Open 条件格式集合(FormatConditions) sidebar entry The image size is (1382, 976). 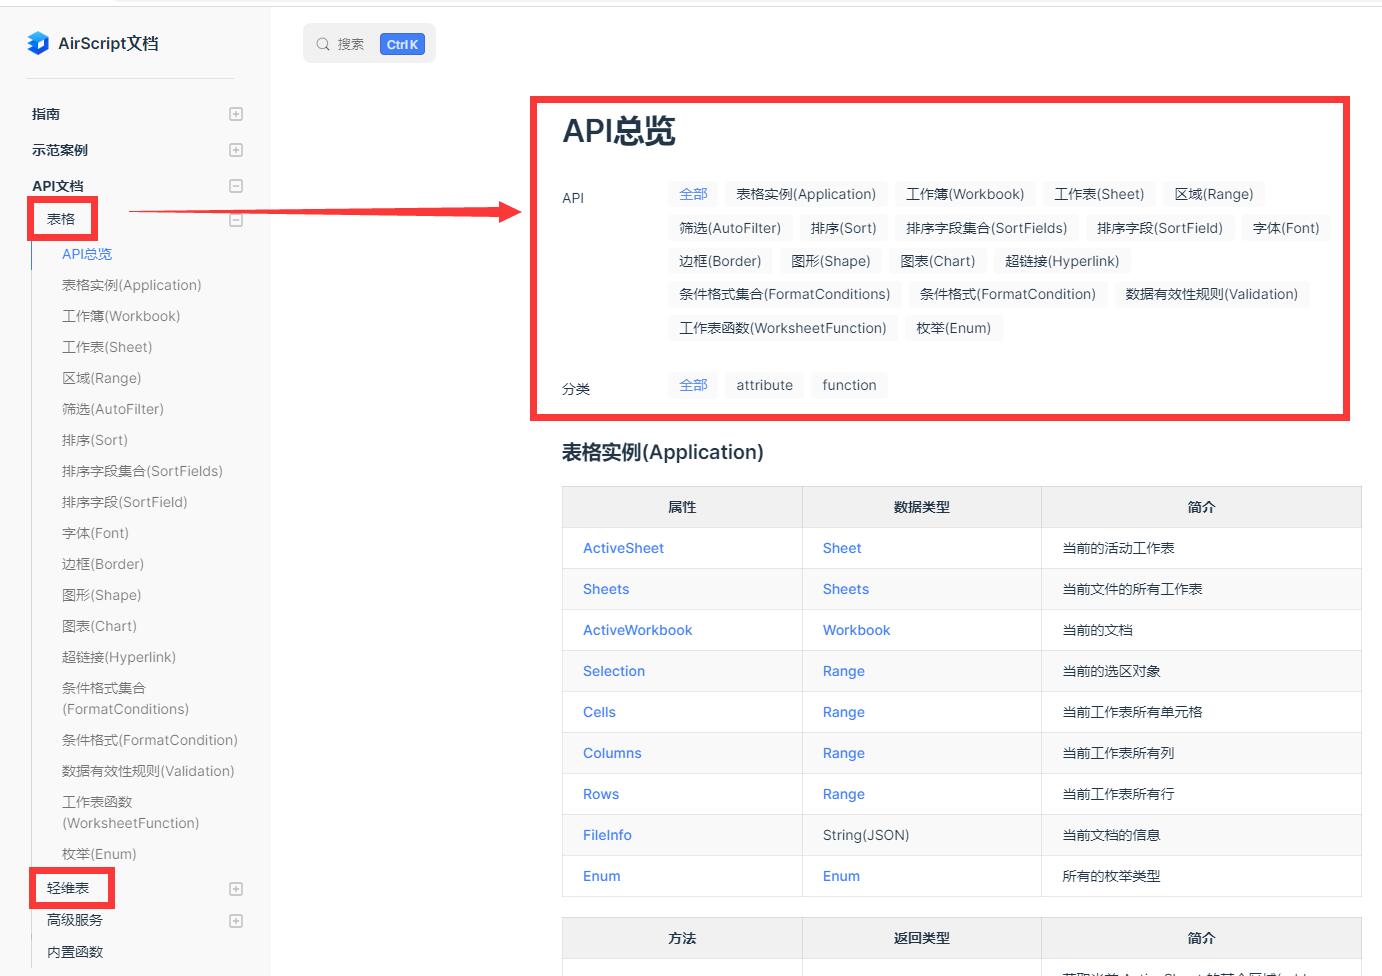pos(125,698)
